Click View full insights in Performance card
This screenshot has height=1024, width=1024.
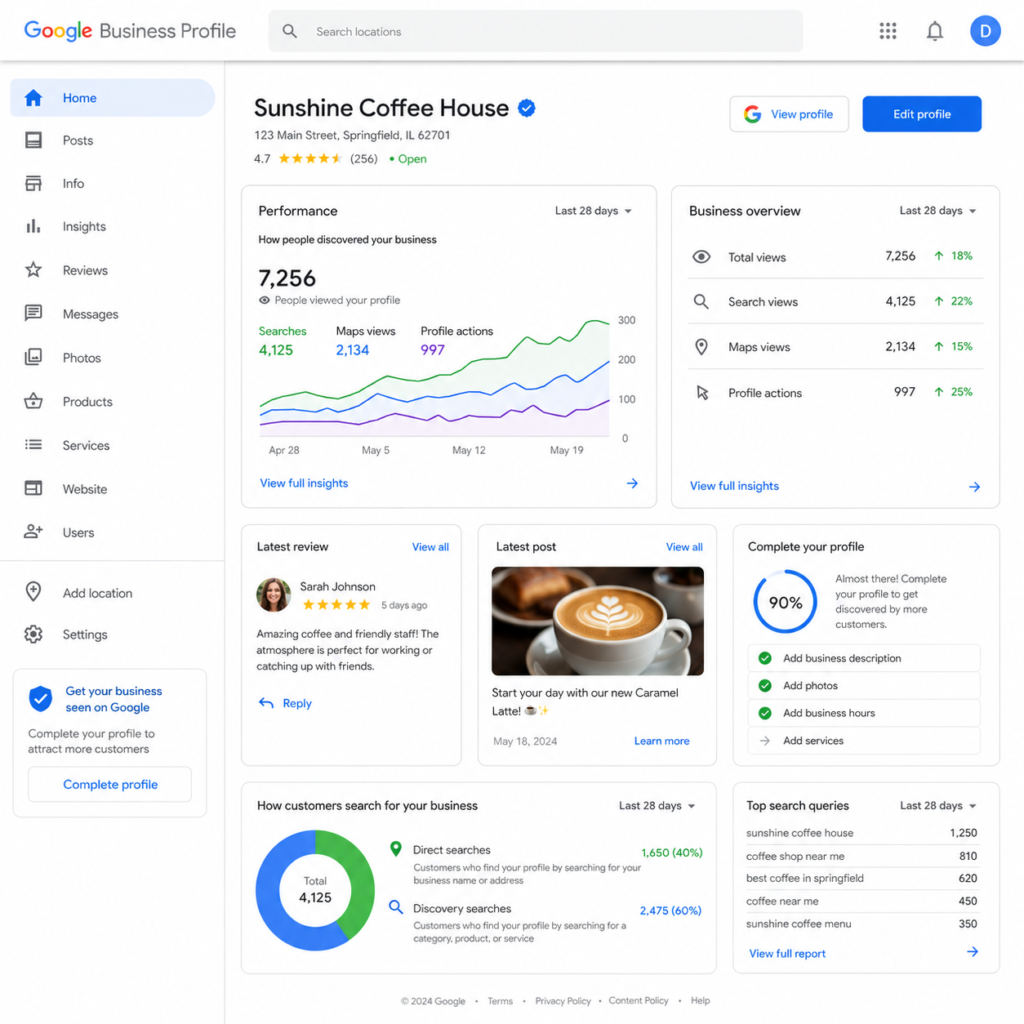(x=304, y=483)
